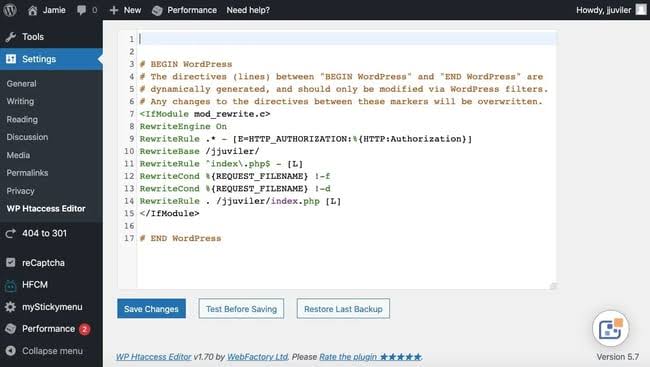Go to General settings

(22, 83)
